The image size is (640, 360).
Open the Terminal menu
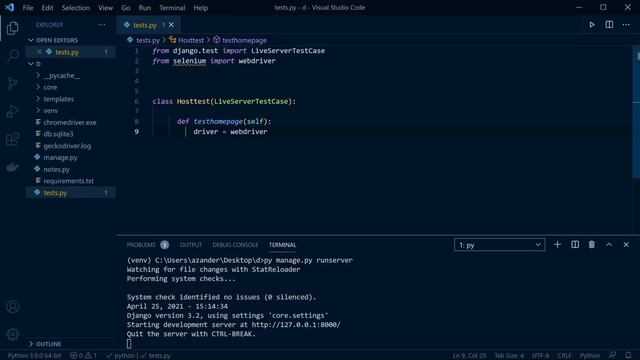coord(172,8)
